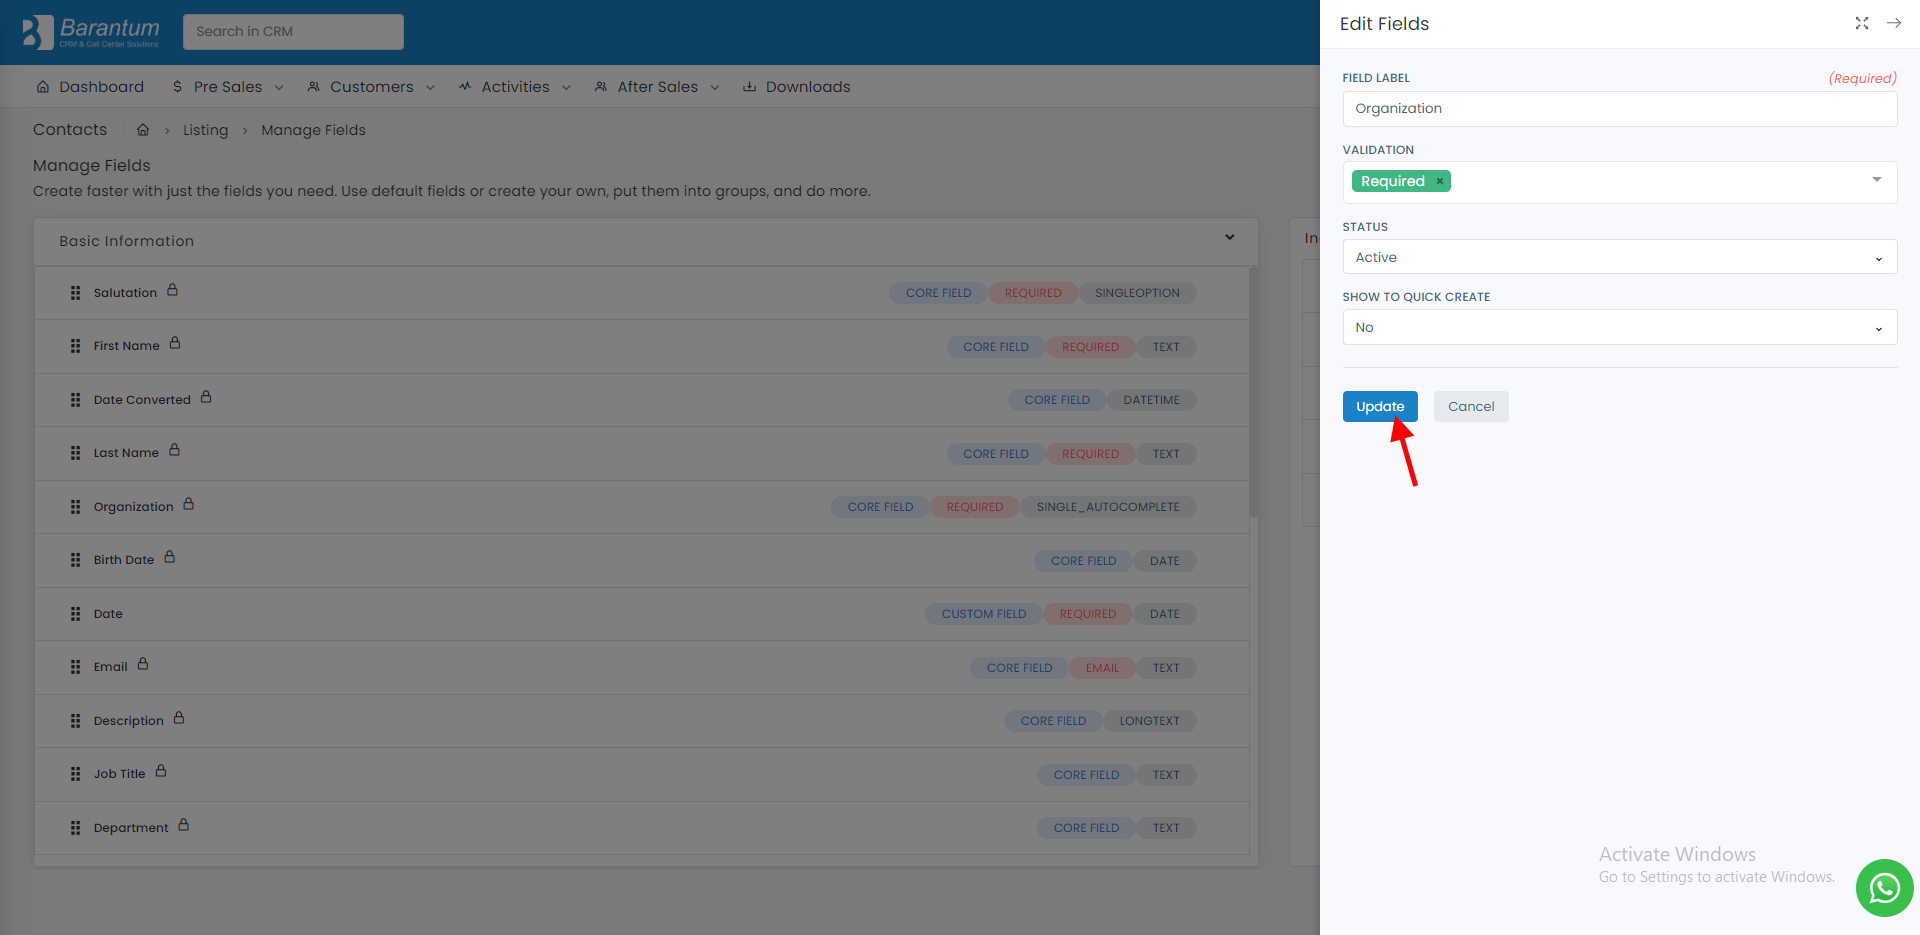Click drag handle of Department row
This screenshot has width=1920, height=935.
point(75,828)
